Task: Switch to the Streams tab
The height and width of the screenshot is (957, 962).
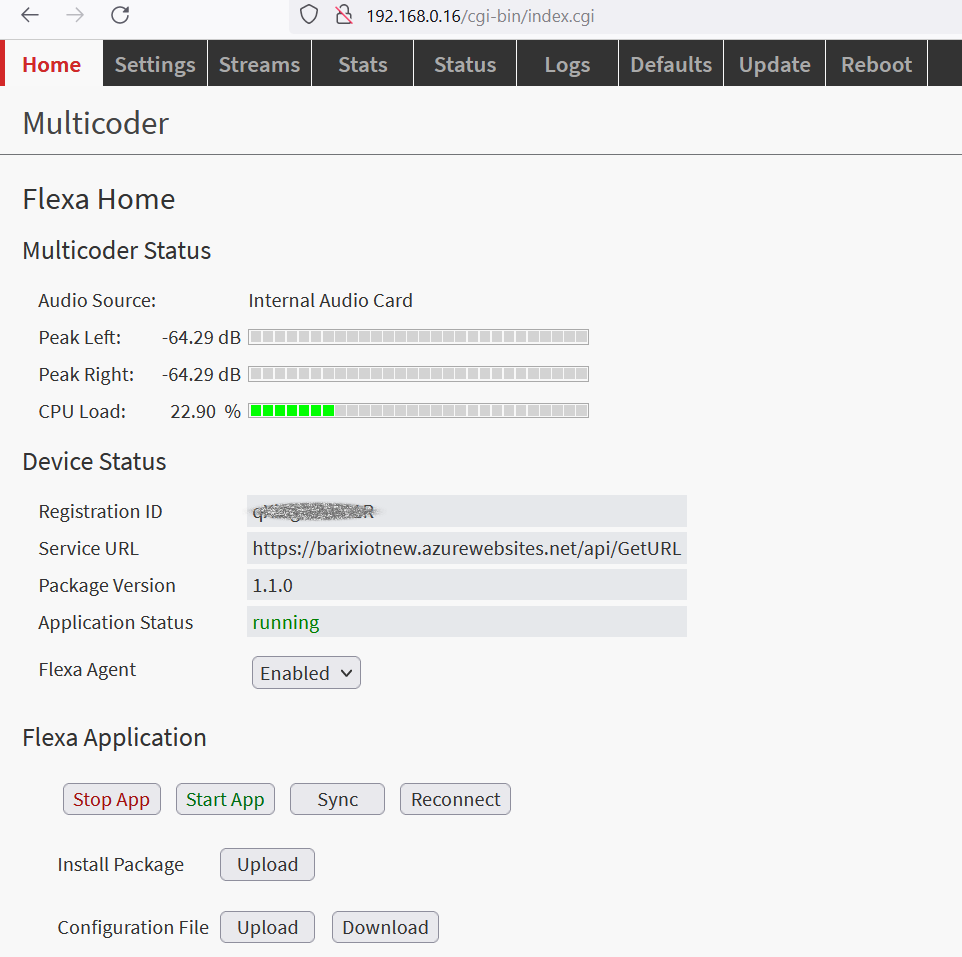Action: pos(259,64)
